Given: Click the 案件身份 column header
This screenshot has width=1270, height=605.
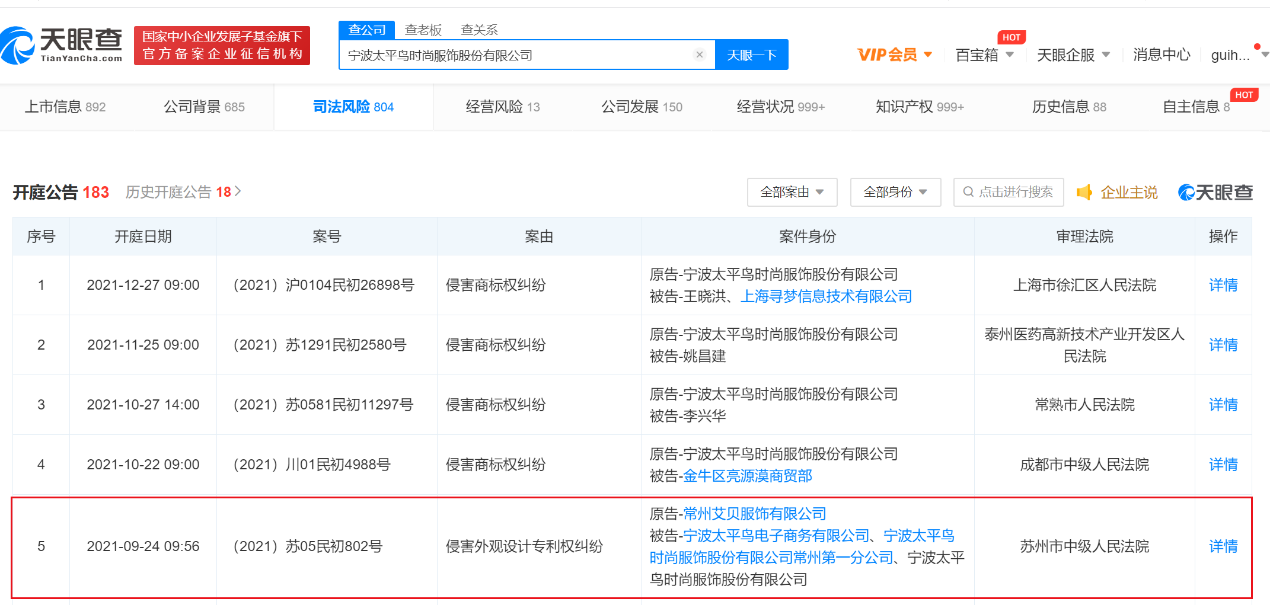Looking at the screenshot, I should (x=807, y=237).
